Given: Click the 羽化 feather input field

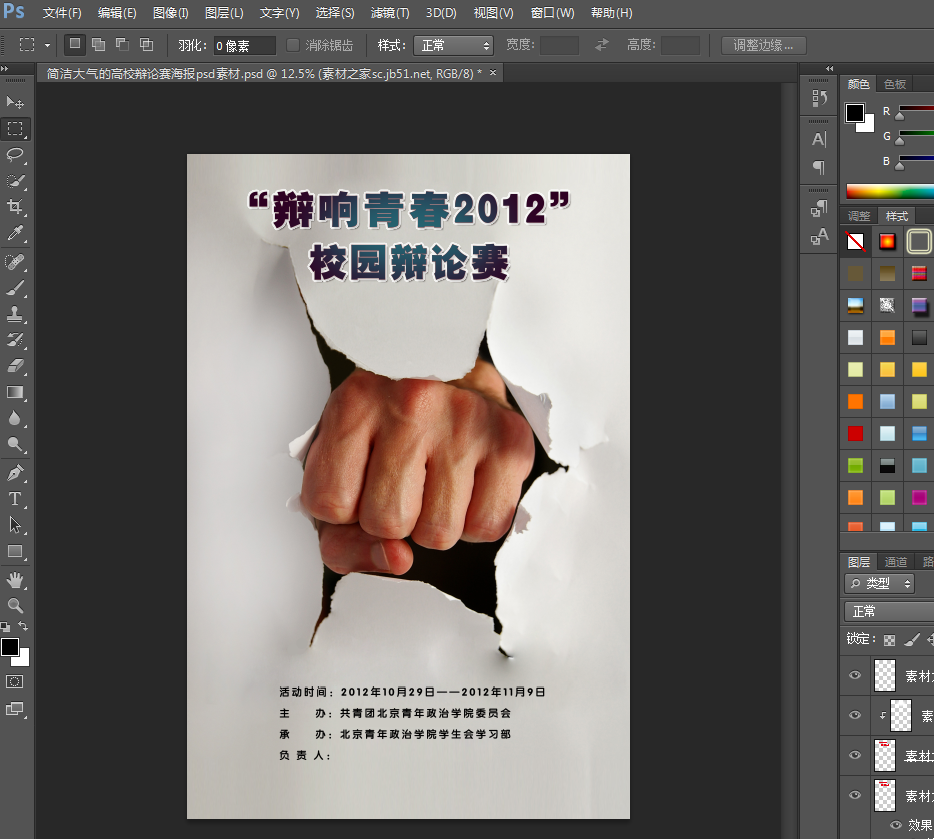Looking at the screenshot, I should (x=244, y=45).
